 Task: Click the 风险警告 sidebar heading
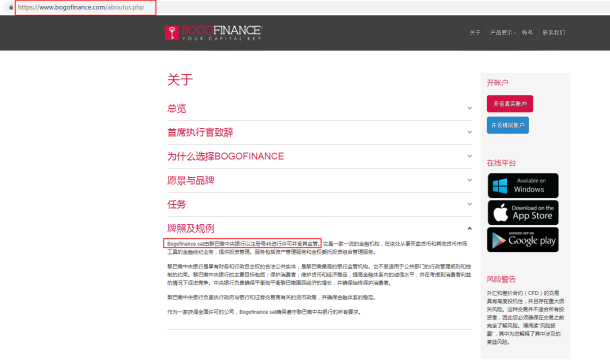(501, 279)
